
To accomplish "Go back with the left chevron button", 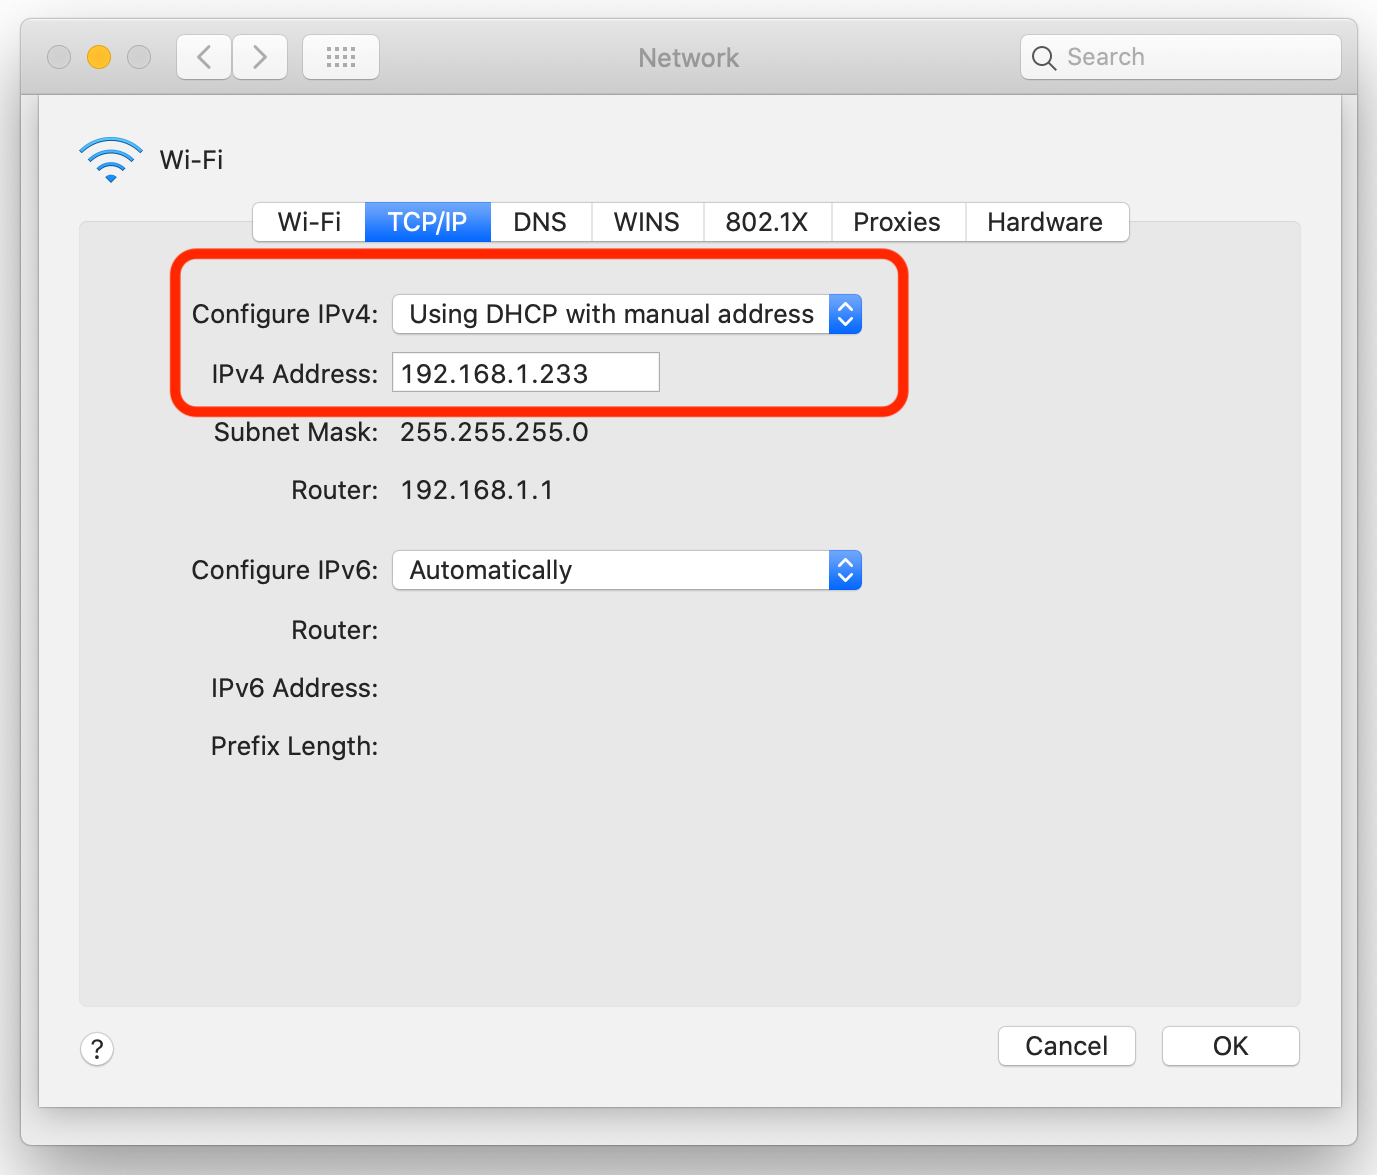I will pos(204,57).
